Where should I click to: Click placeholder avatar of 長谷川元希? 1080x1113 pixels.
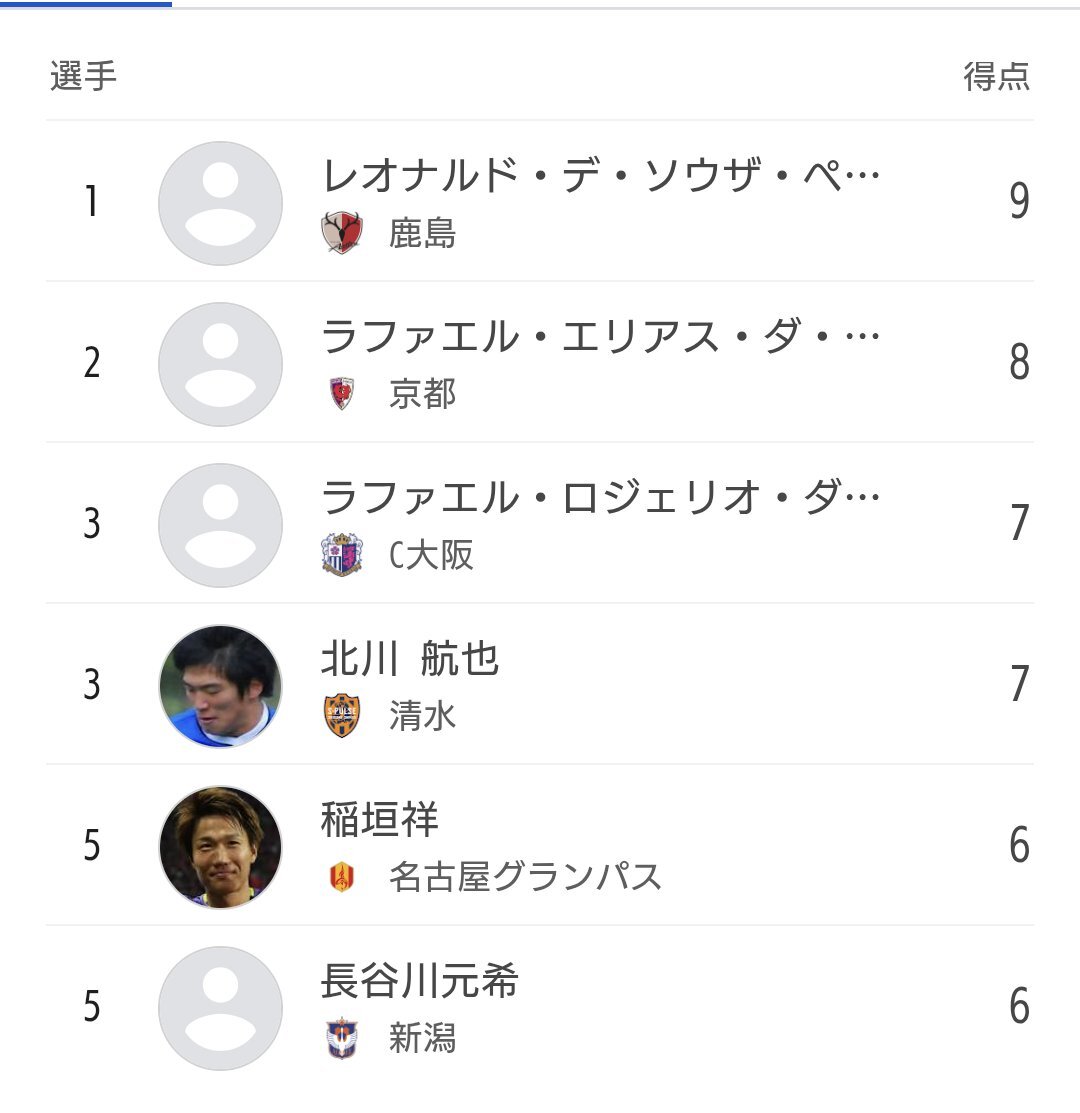click(220, 1009)
